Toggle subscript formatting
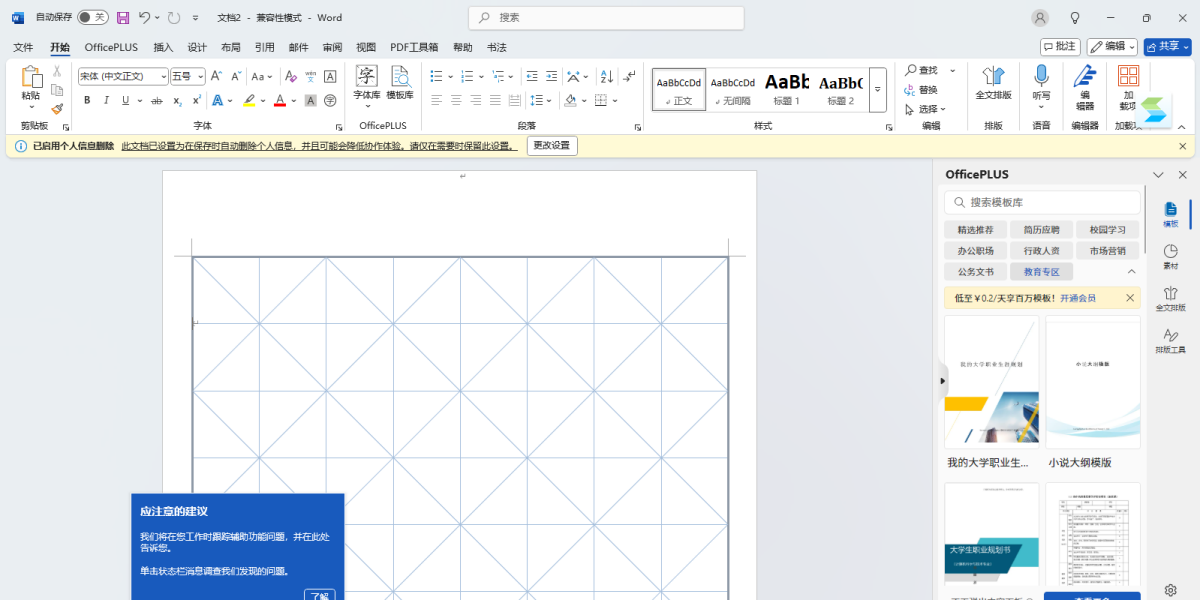The height and width of the screenshot is (600, 1200). point(177,100)
